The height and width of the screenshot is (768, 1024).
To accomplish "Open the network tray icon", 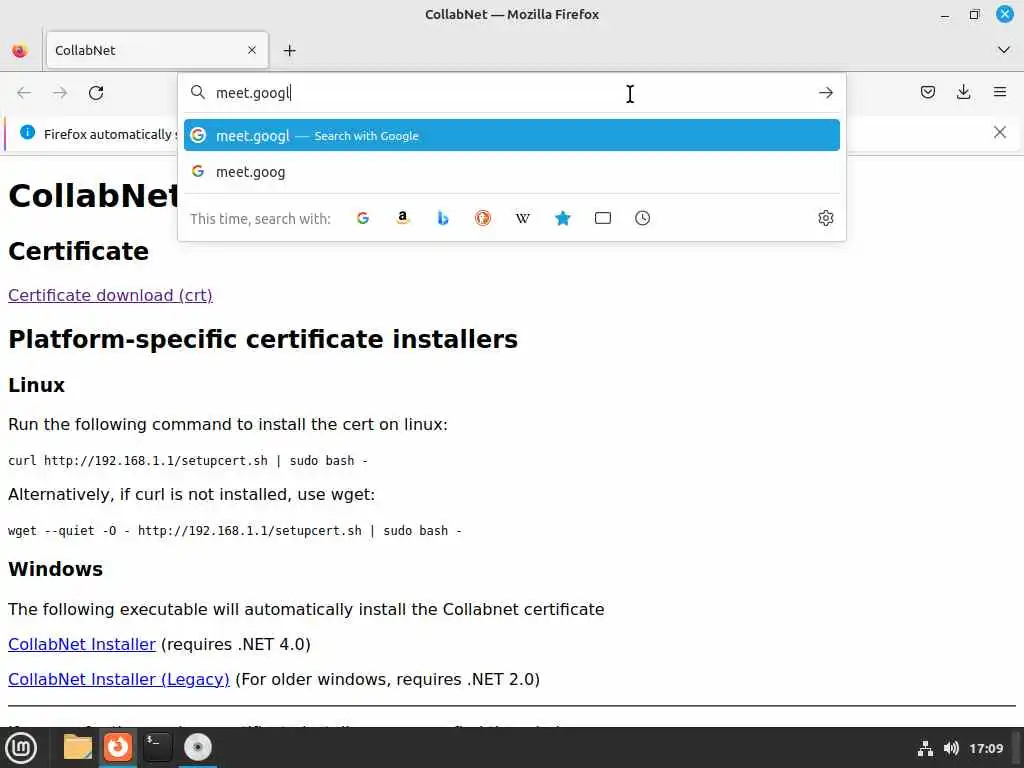I will [925, 748].
